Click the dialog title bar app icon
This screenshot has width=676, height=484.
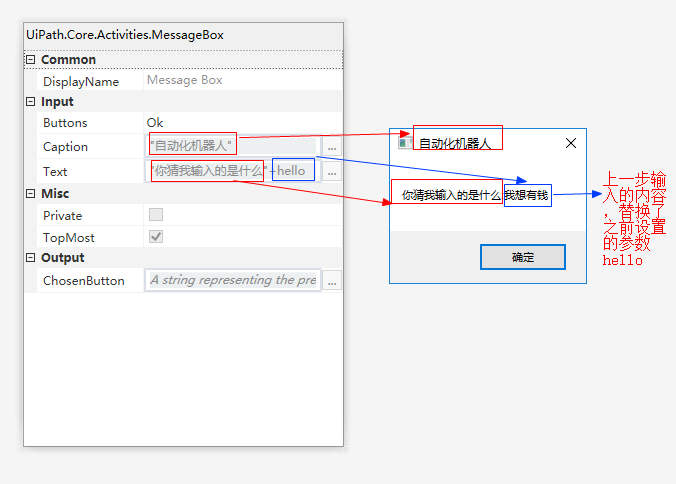[405, 143]
